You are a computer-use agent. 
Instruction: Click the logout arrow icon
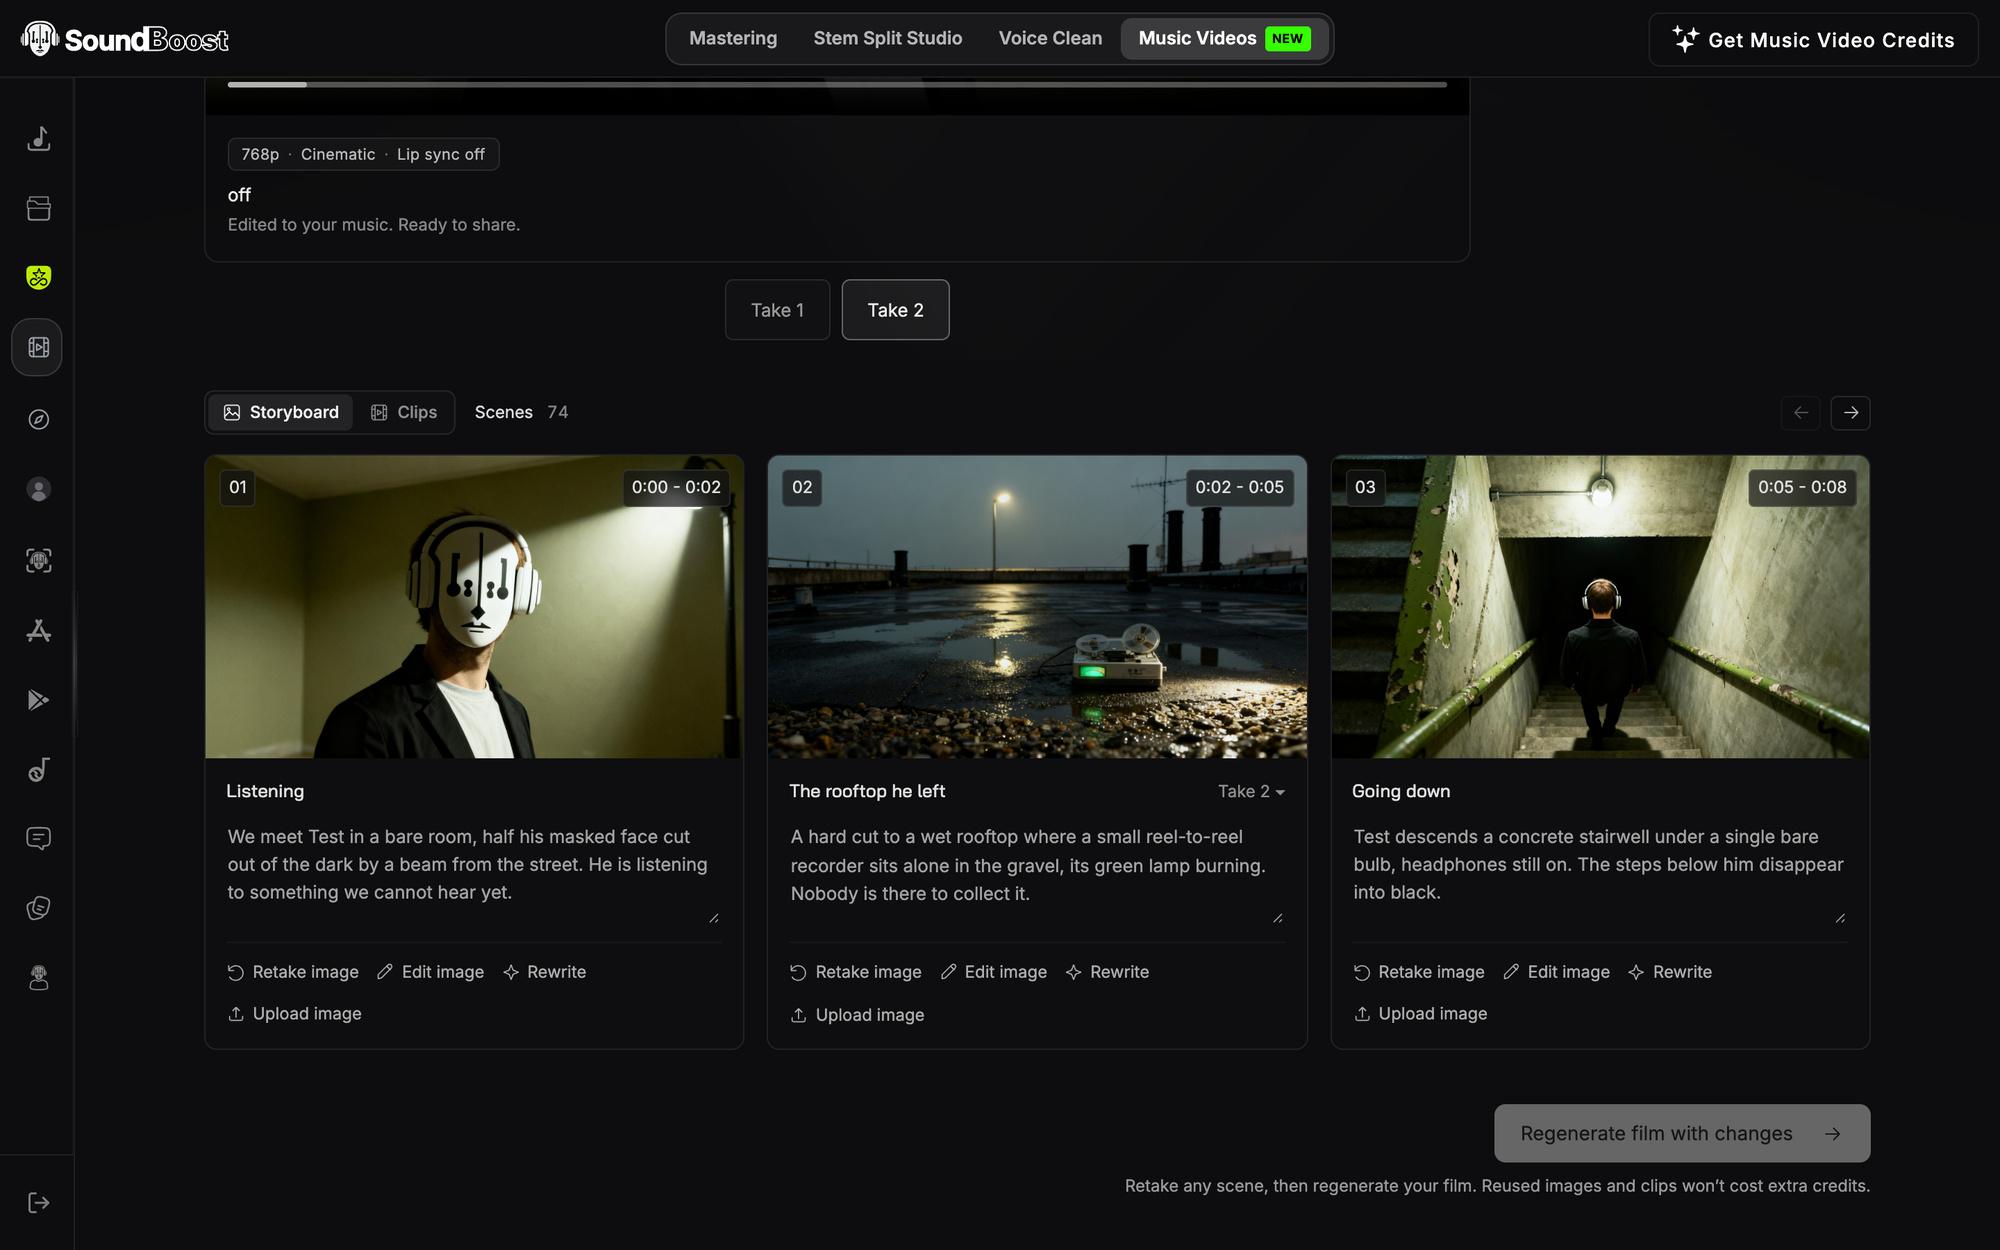point(38,1202)
